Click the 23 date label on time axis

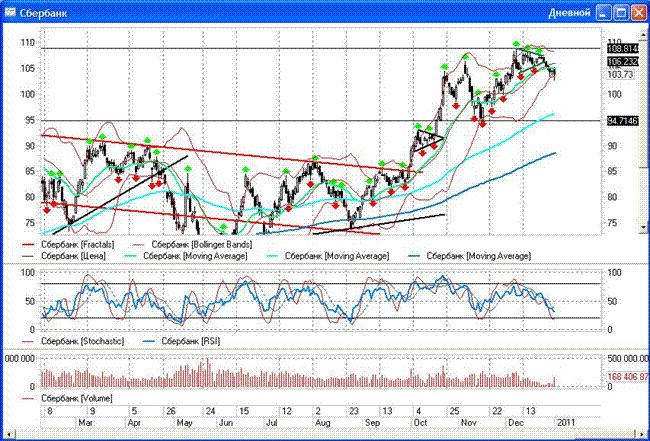coord(354,411)
